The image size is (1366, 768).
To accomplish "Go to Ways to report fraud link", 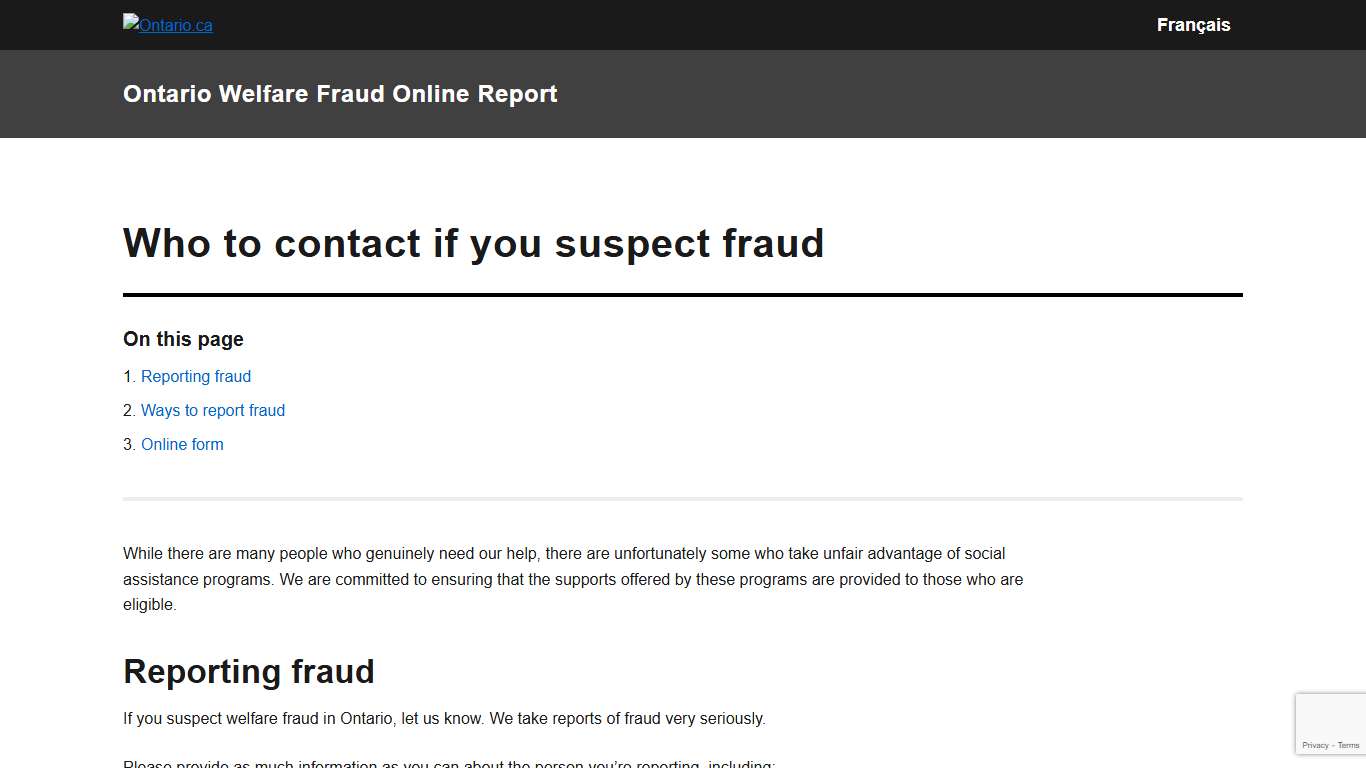I will coord(213,411).
